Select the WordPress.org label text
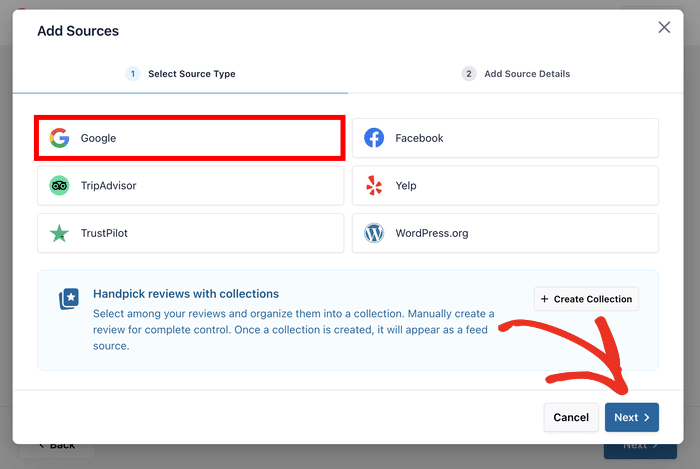 pos(431,233)
